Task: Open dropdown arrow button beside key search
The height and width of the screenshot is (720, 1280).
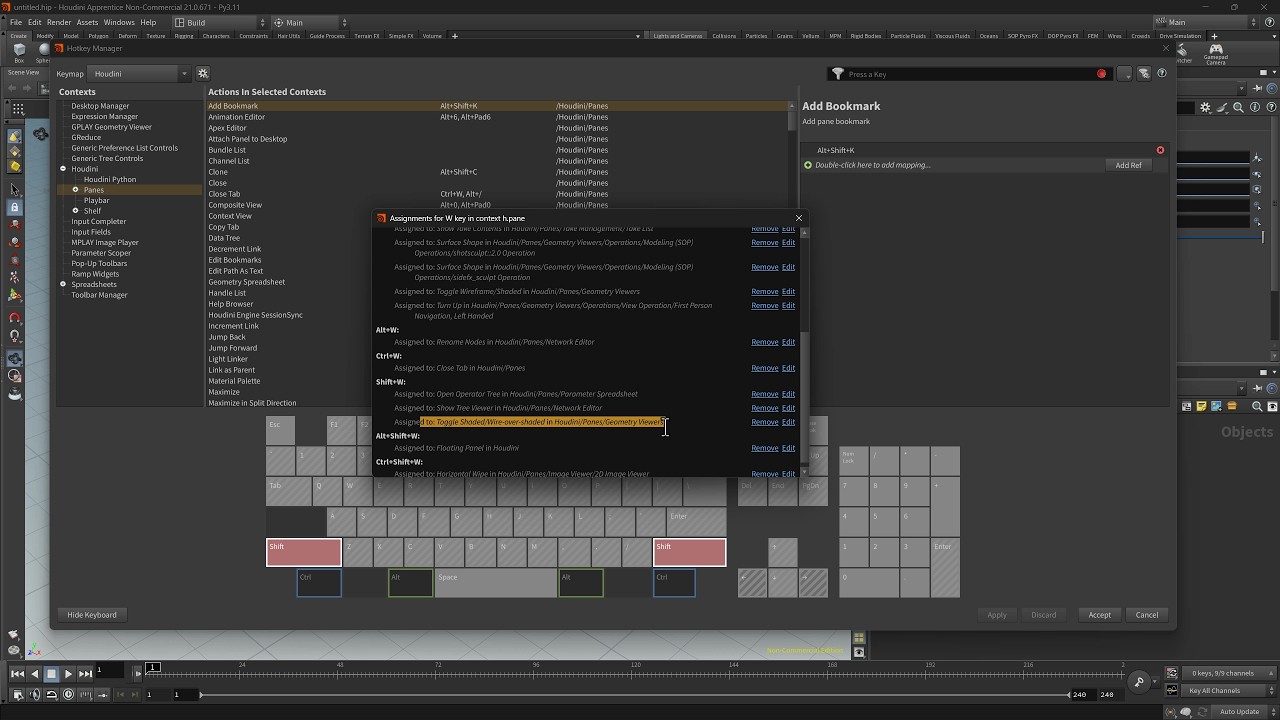Action: pyautogui.click(x=1125, y=74)
